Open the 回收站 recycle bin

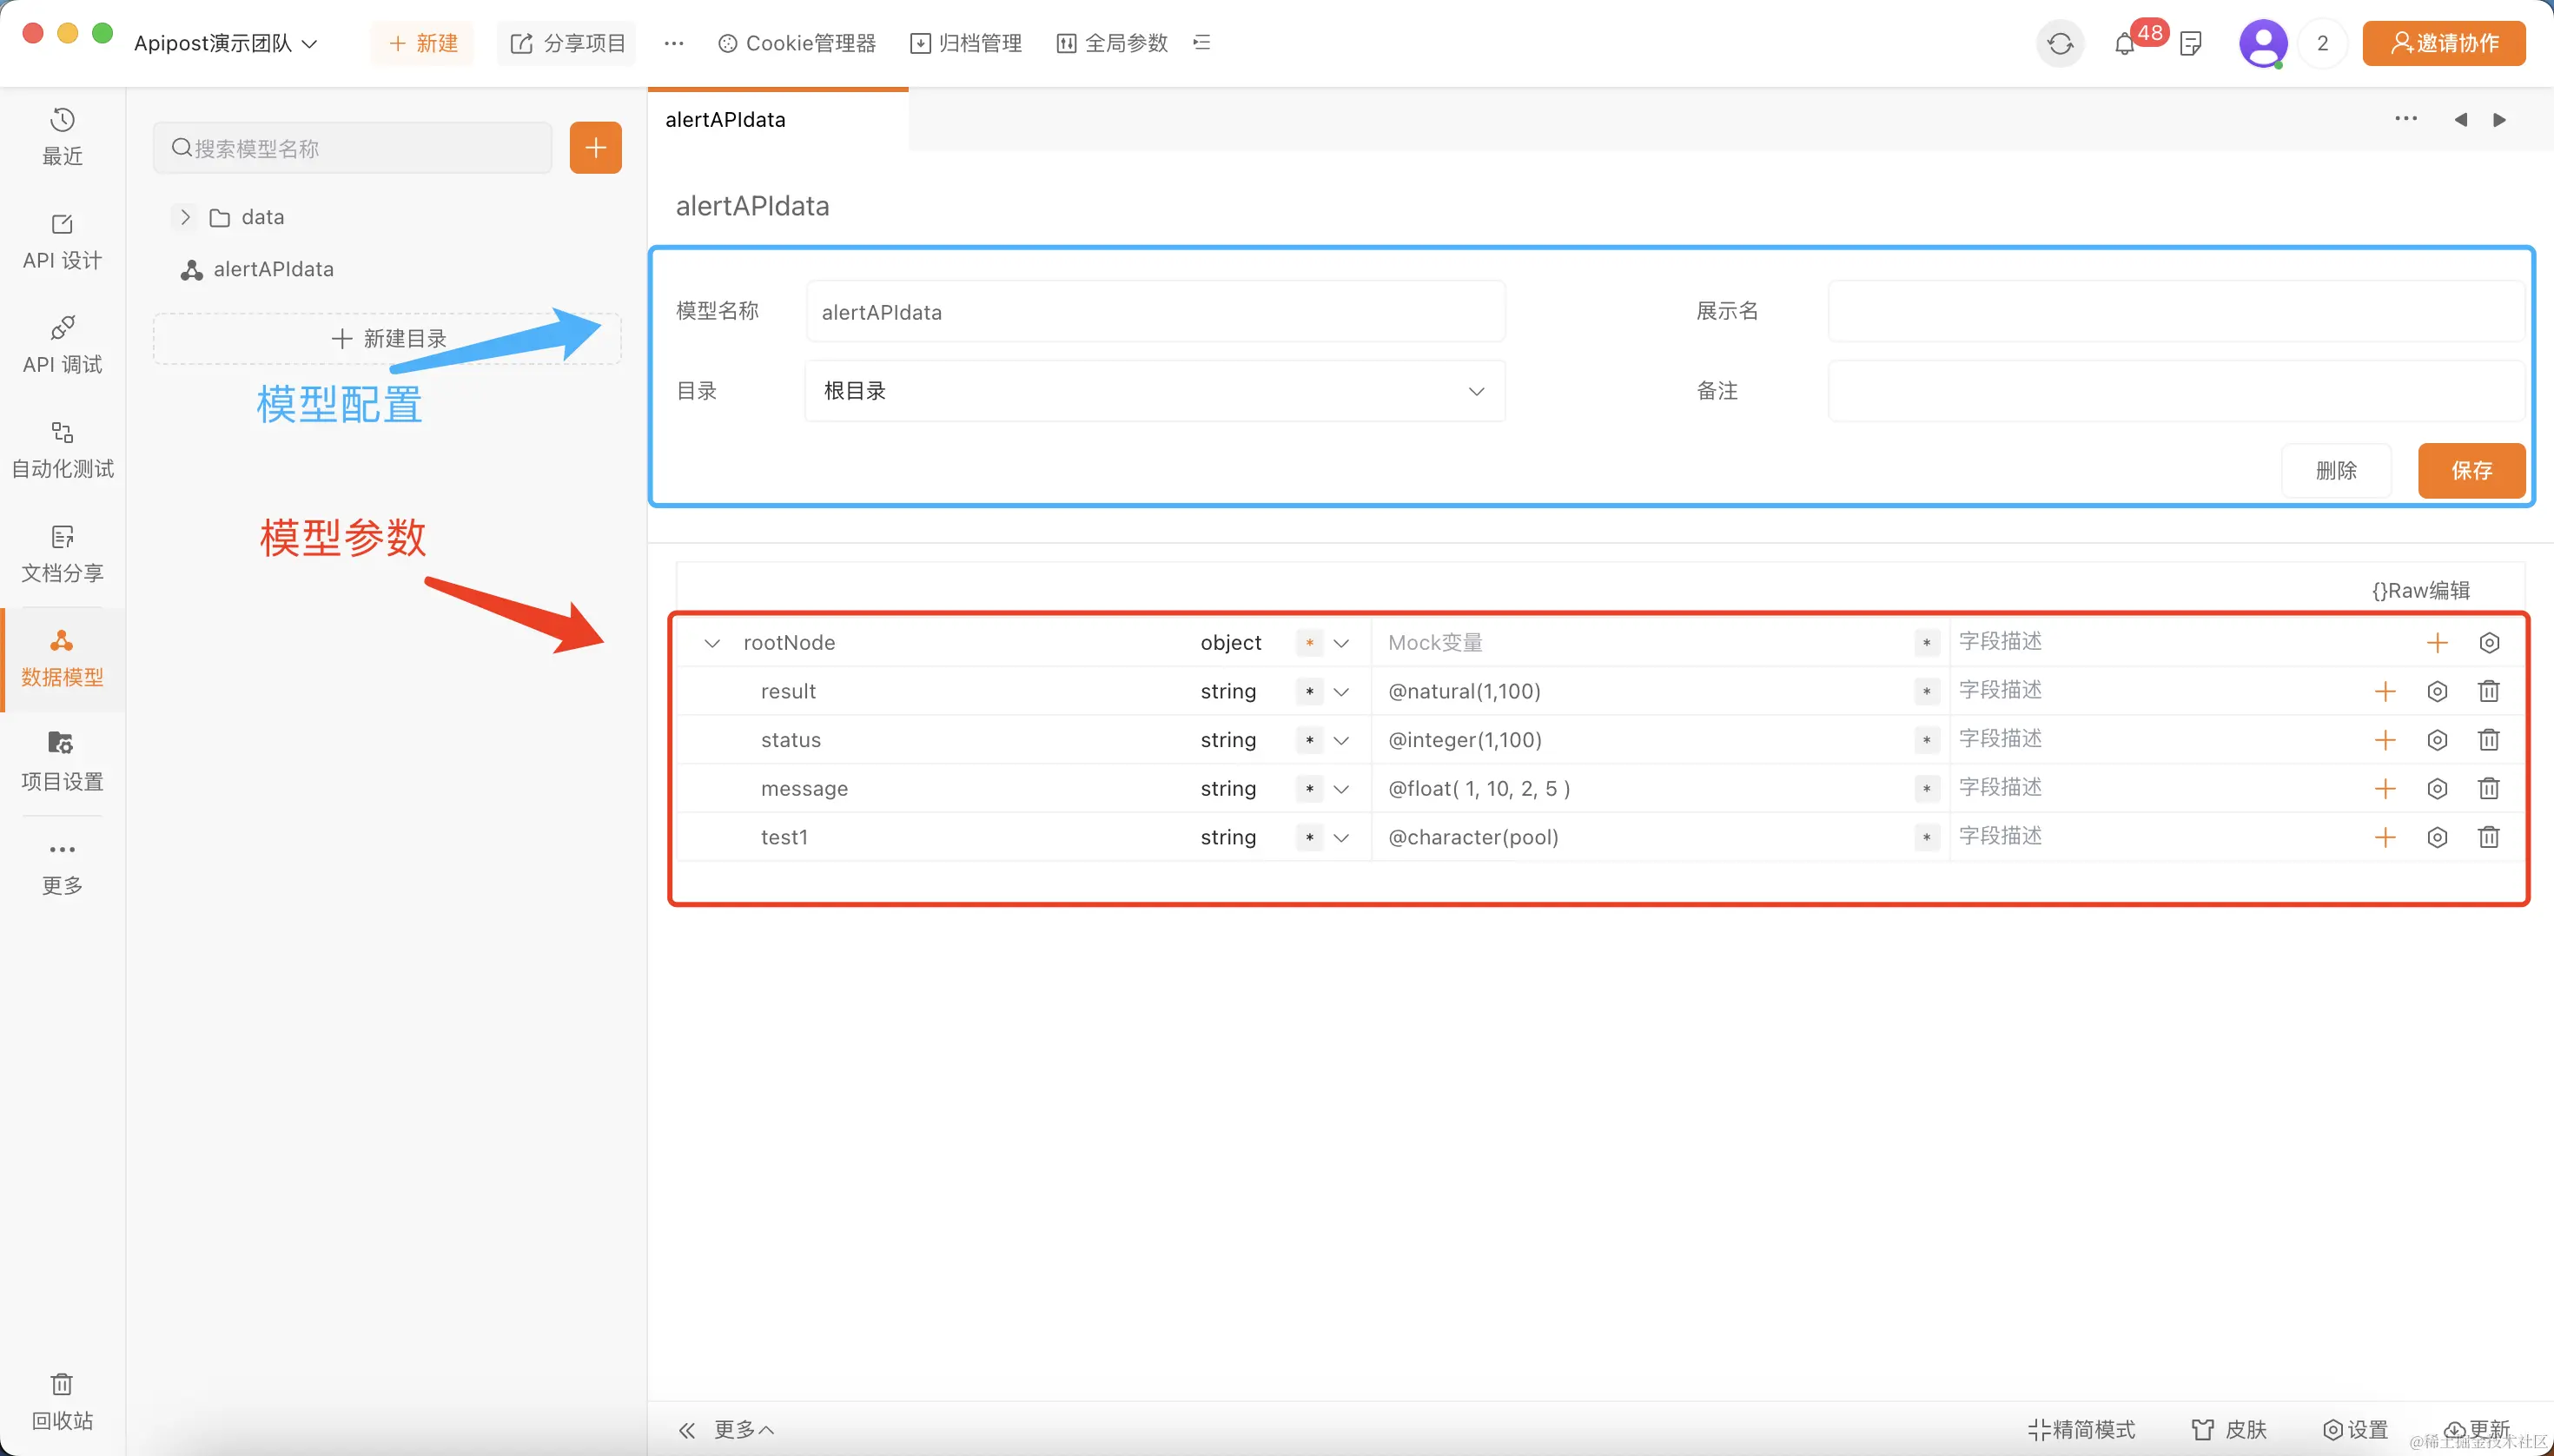(62, 1401)
